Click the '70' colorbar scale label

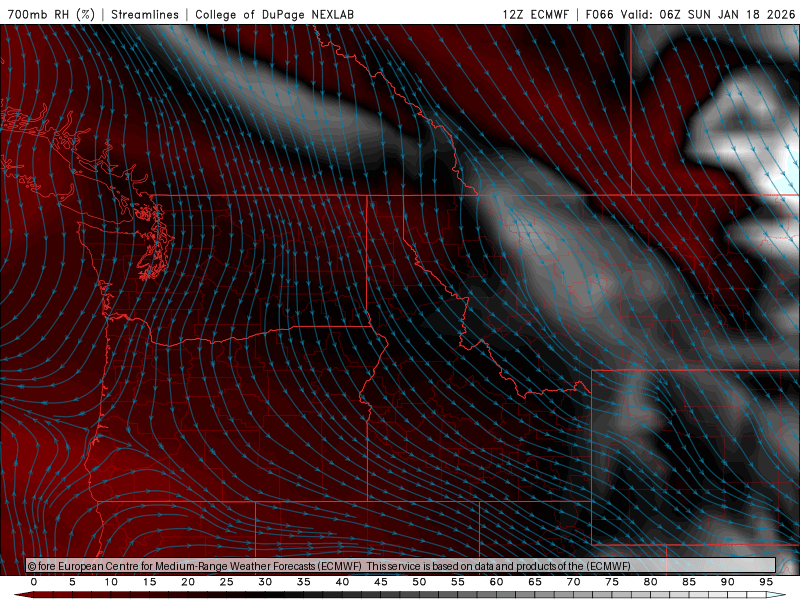pyautogui.click(x=573, y=582)
